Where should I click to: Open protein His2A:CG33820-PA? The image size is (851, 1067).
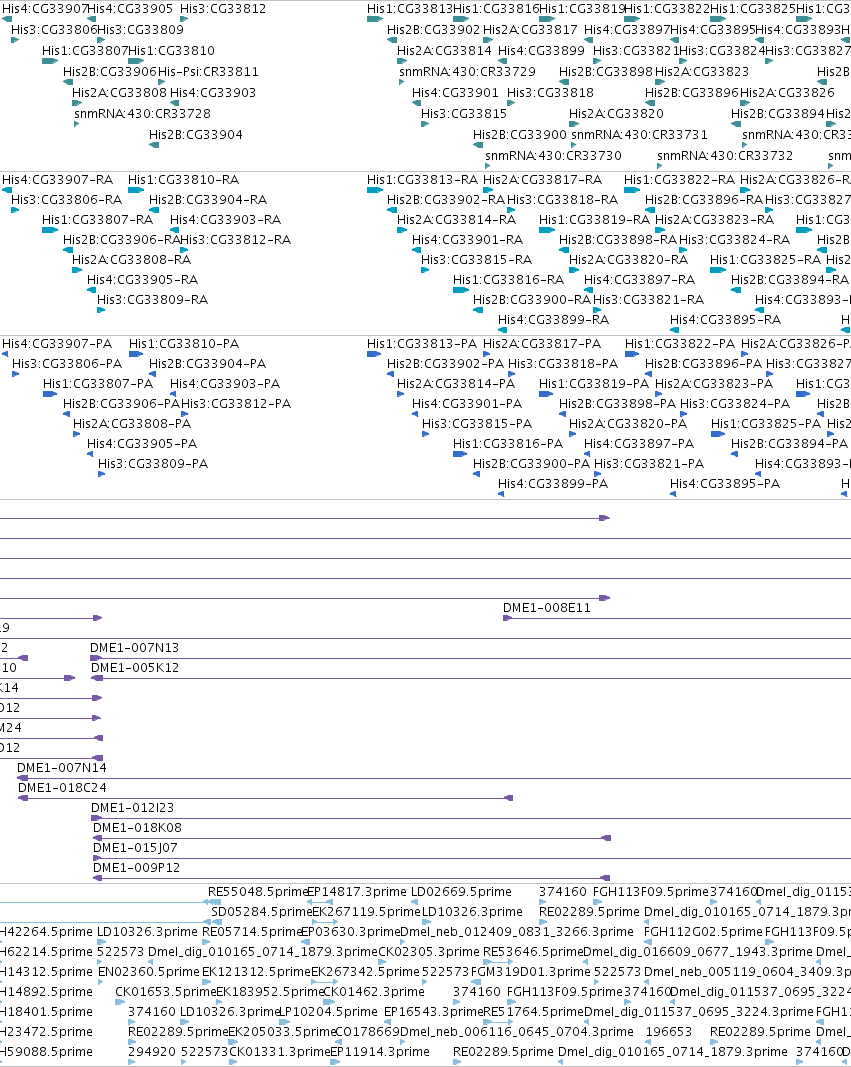click(x=628, y=424)
